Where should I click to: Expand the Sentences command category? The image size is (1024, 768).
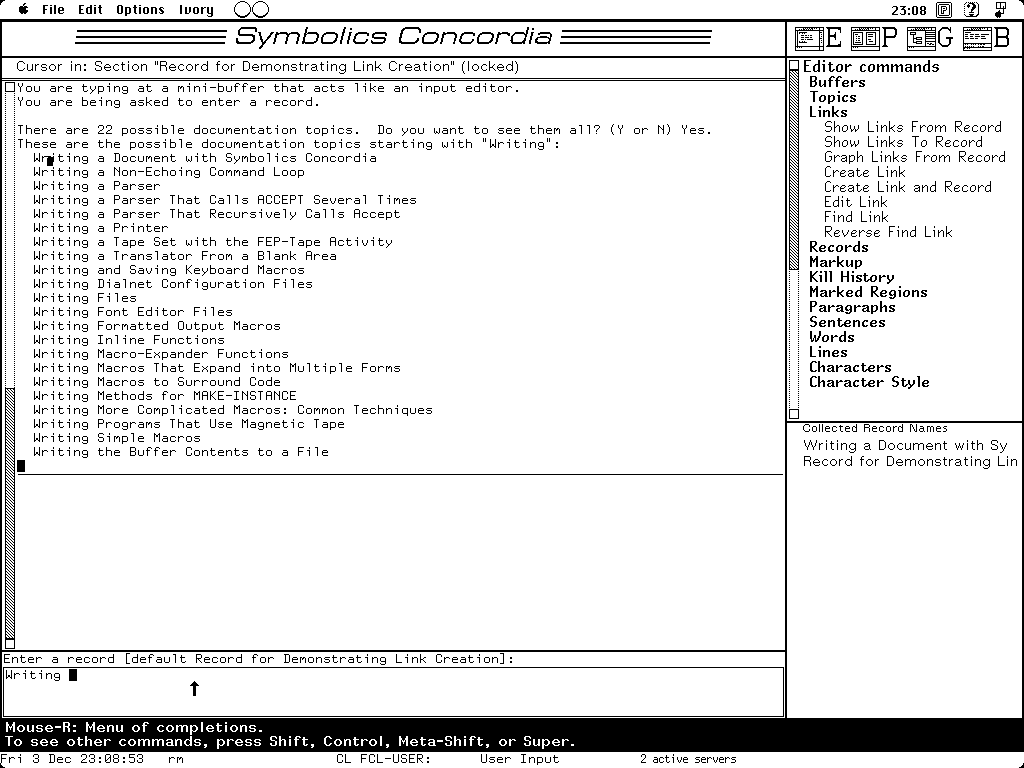[x=847, y=322]
